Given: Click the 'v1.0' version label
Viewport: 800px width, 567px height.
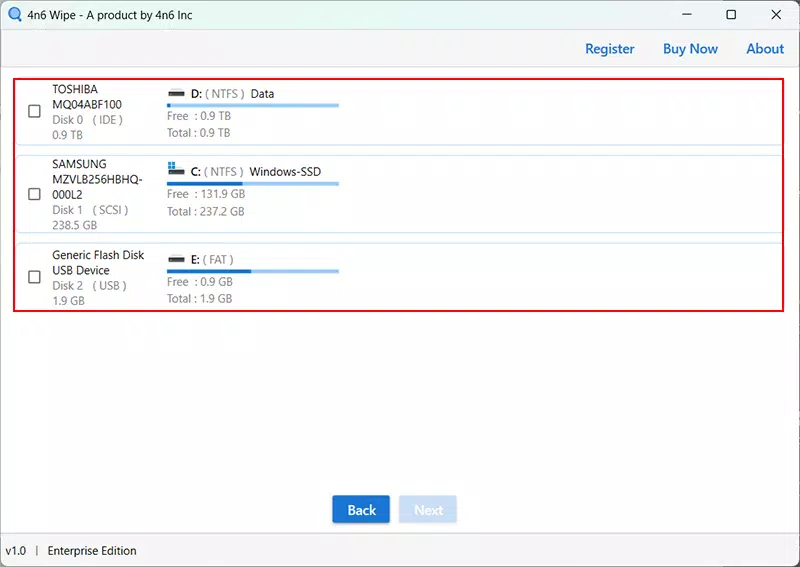Looking at the screenshot, I should click(15, 551).
